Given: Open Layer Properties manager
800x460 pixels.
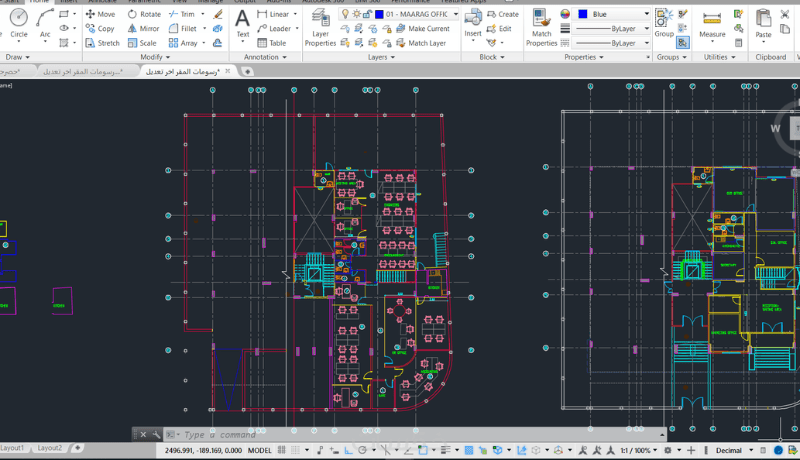Looking at the screenshot, I should point(320,28).
